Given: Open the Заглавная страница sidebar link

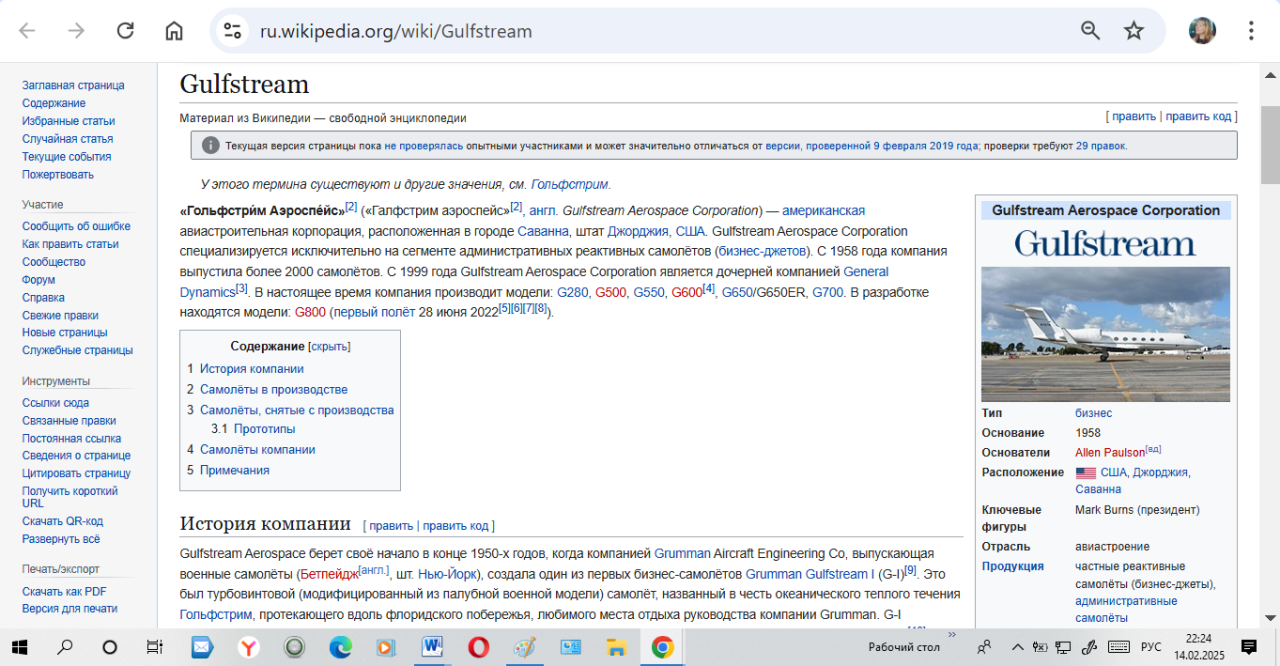Looking at the screenshot, I should click(73, 85).
